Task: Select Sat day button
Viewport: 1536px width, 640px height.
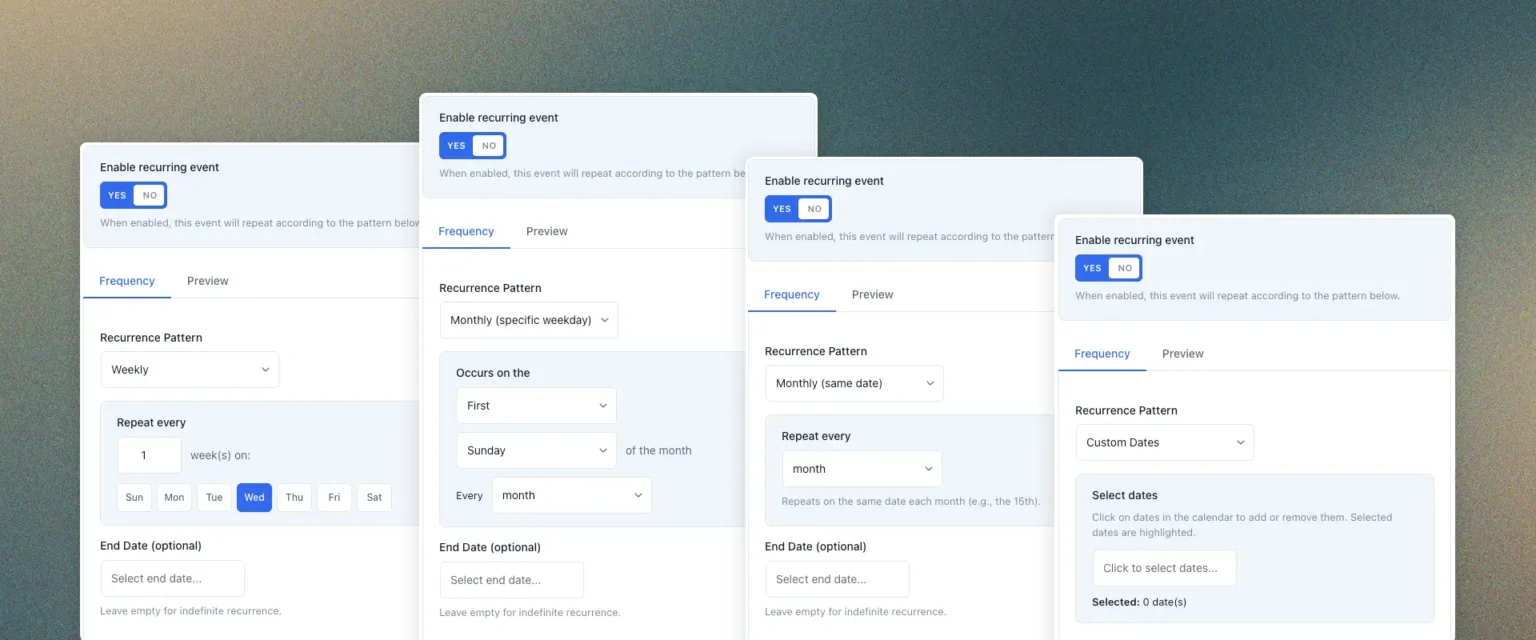Action: click(374, 498)
